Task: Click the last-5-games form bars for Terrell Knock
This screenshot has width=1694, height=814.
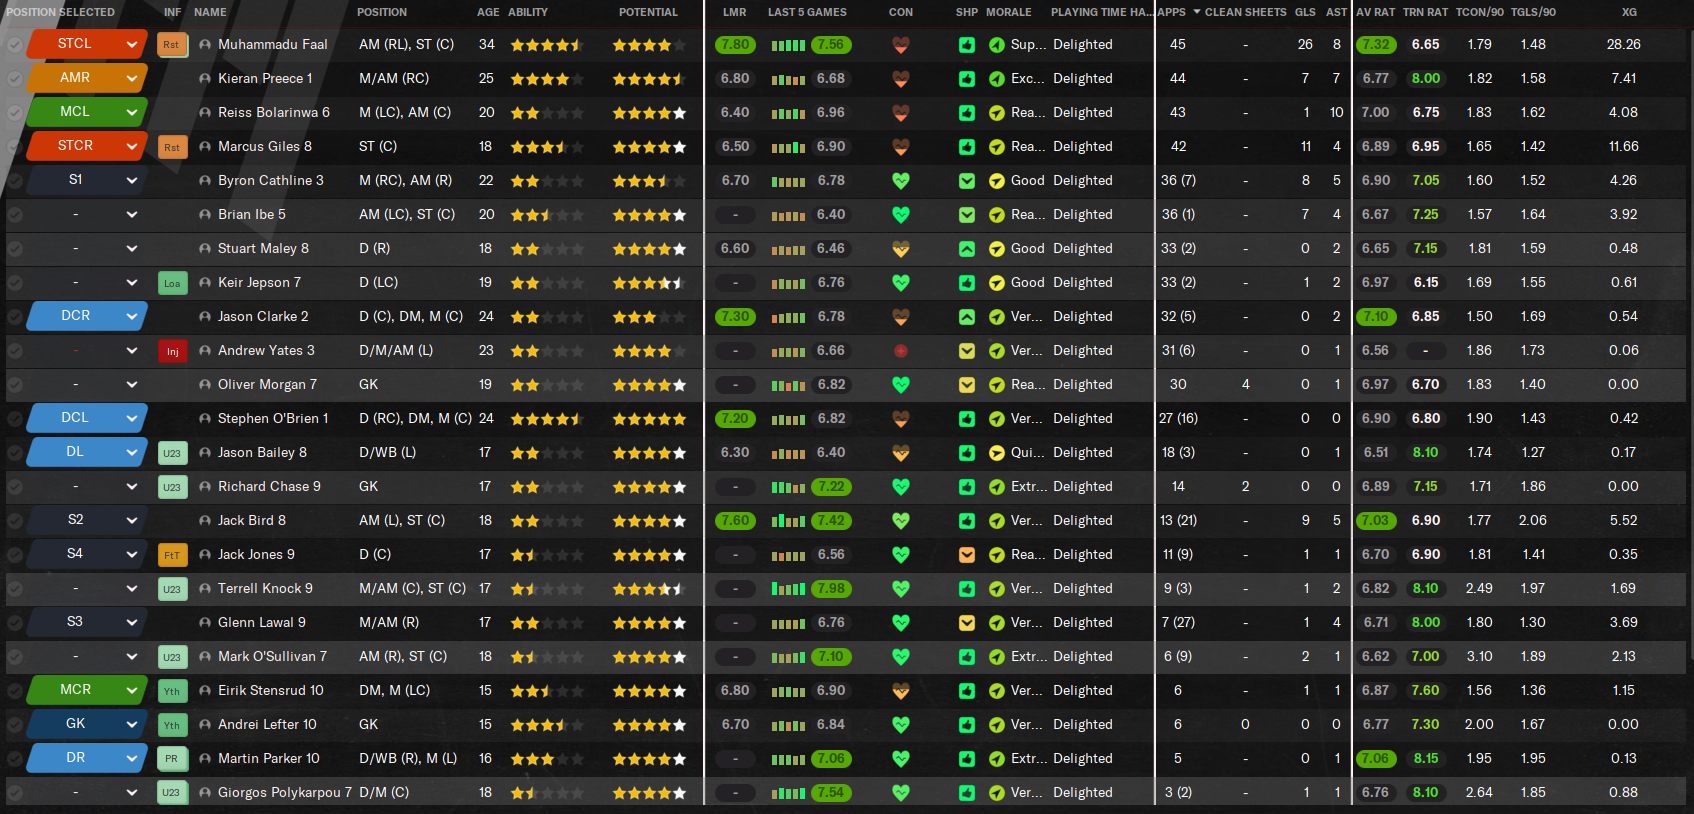Action: pos(788,589)
